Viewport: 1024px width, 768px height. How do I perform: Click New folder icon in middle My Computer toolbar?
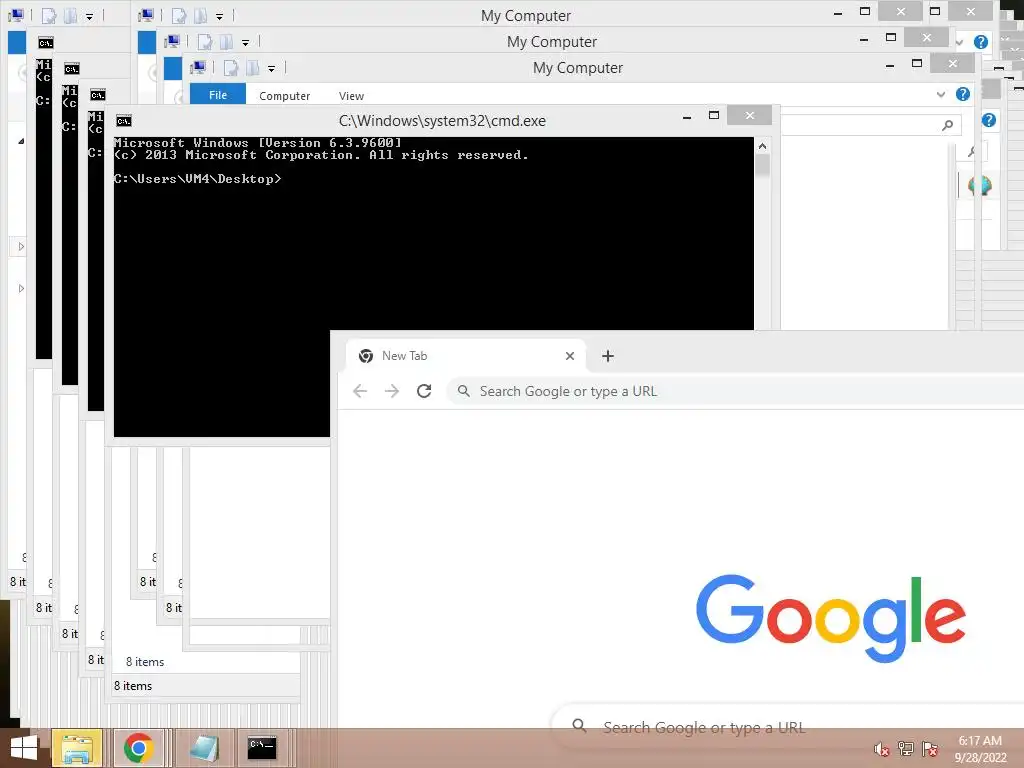(227, 42)
